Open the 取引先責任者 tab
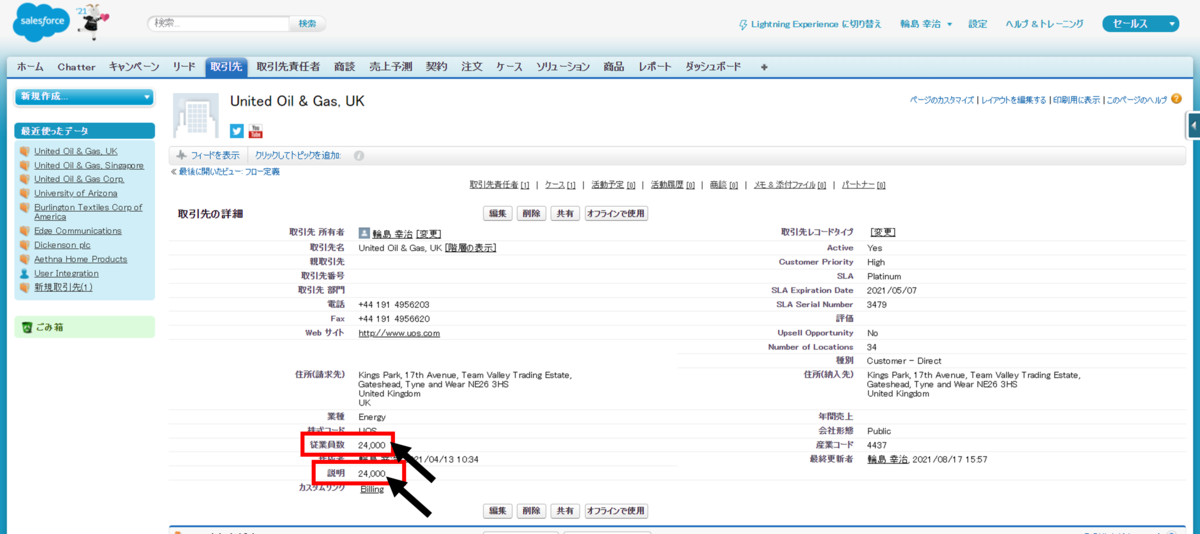This screenshot has width=1200, height=534. (x=288, y=67)
